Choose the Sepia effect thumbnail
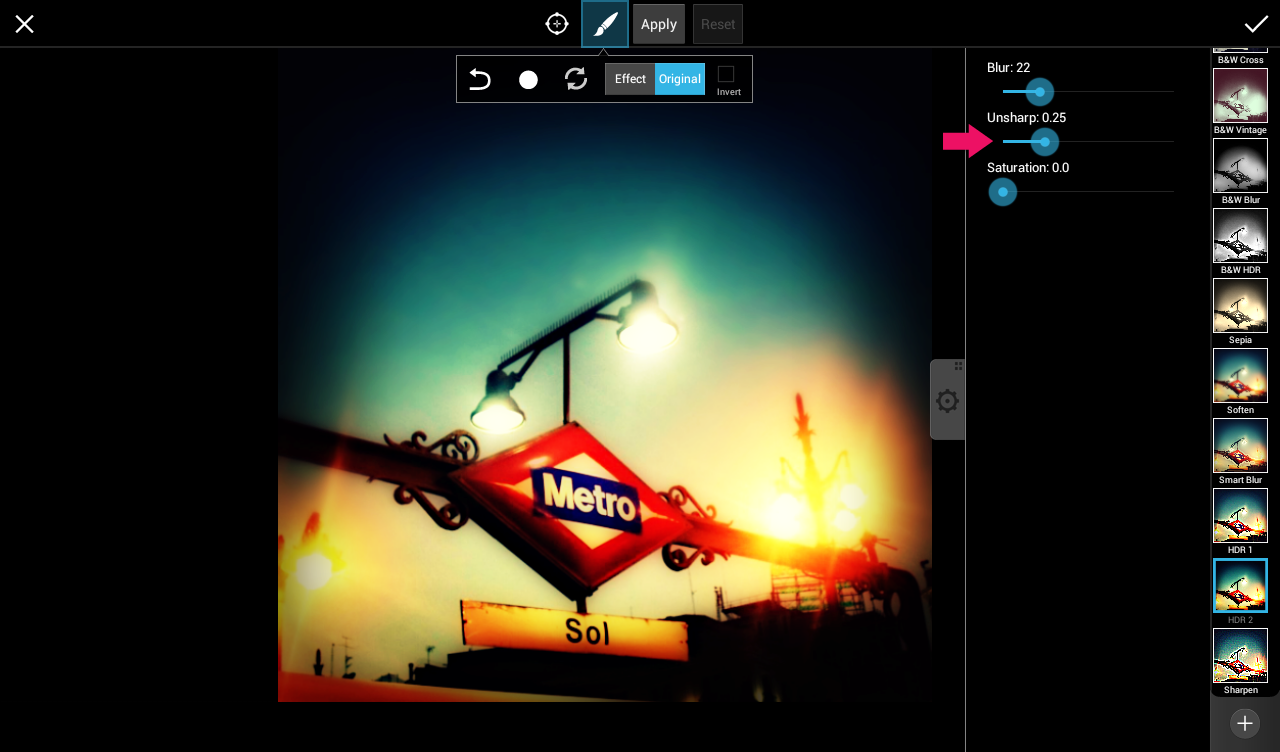The image size is (1280, 752). [1240, 306]
